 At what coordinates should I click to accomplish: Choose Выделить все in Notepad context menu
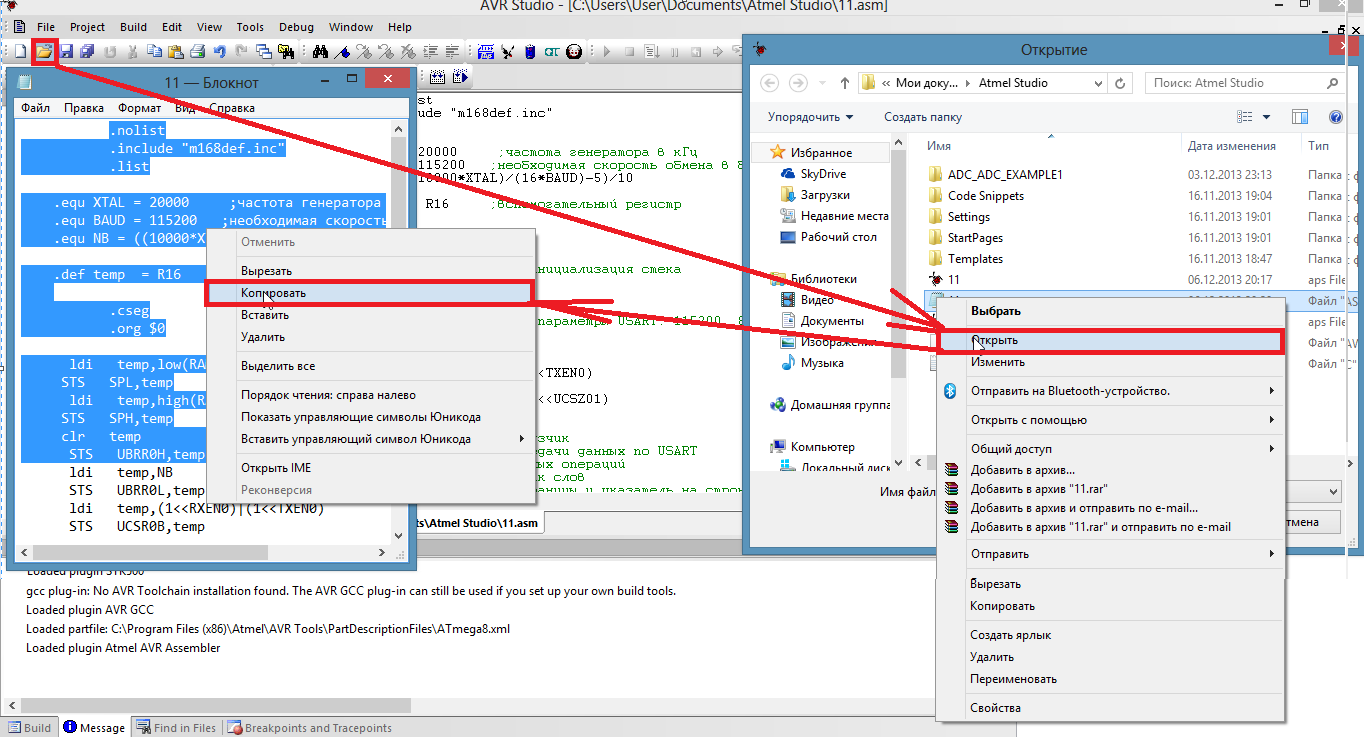(369, 367)
